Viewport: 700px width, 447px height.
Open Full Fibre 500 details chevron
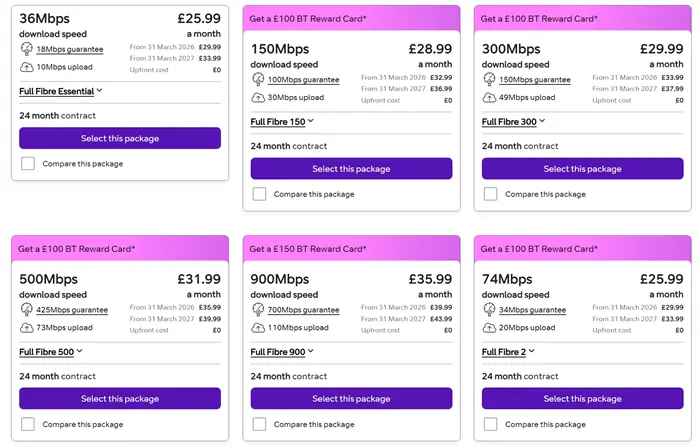click(79, 351)
